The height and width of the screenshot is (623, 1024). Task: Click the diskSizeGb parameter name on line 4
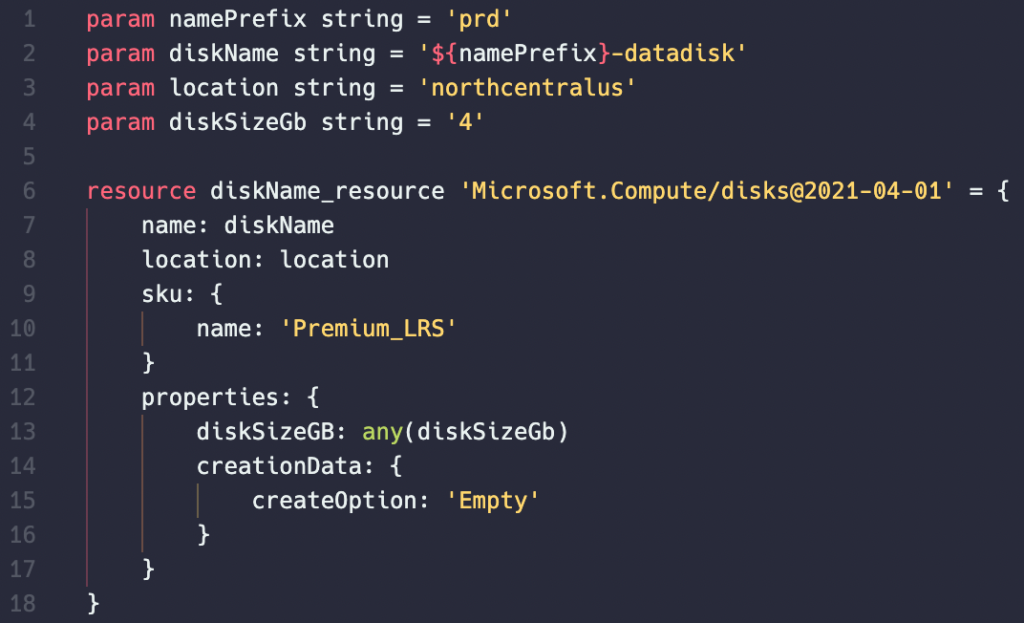[x=238, y=122]
